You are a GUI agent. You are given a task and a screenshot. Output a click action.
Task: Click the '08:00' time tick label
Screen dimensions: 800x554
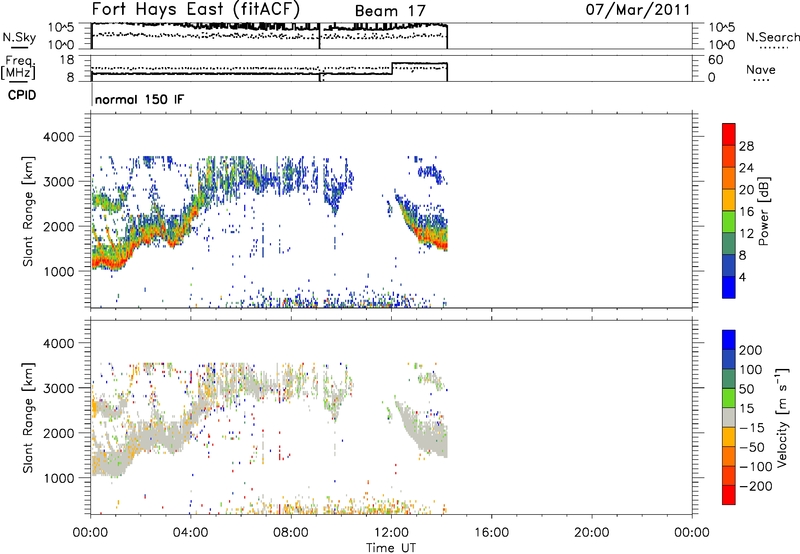291,533
